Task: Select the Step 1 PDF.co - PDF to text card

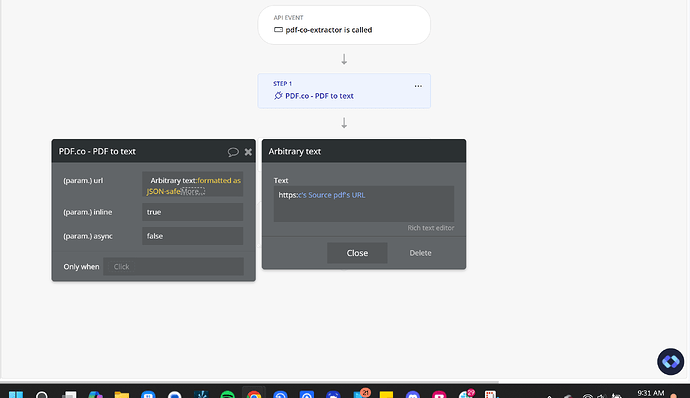Action: pos(344,91)
